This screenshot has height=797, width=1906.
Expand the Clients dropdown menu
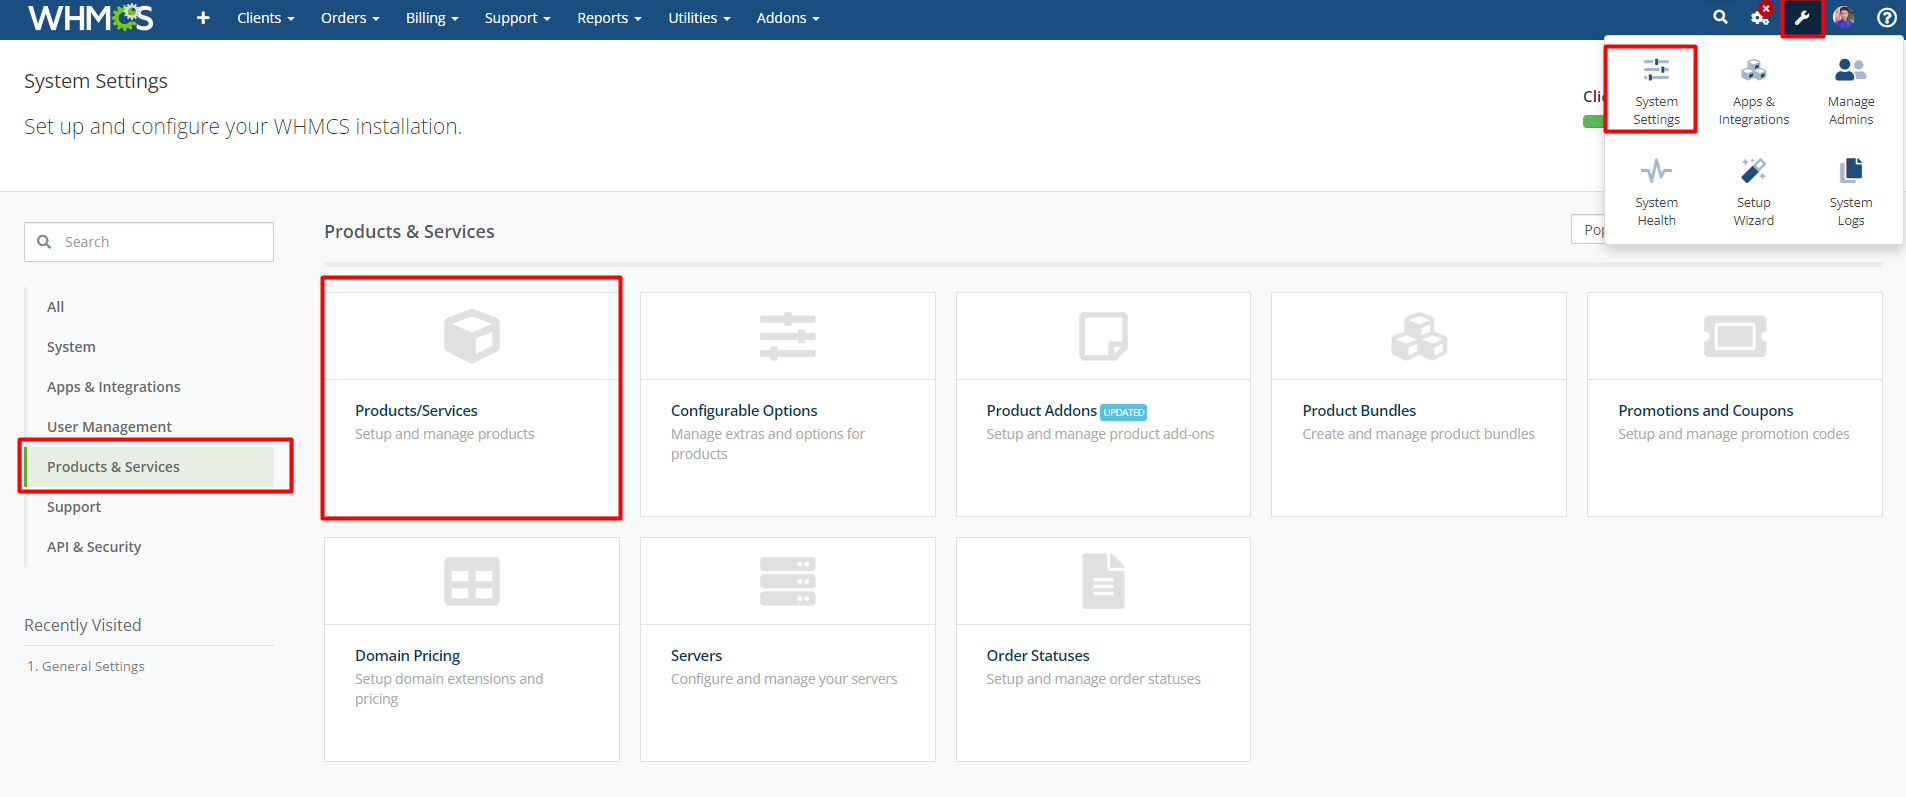(x=265, y=18)
